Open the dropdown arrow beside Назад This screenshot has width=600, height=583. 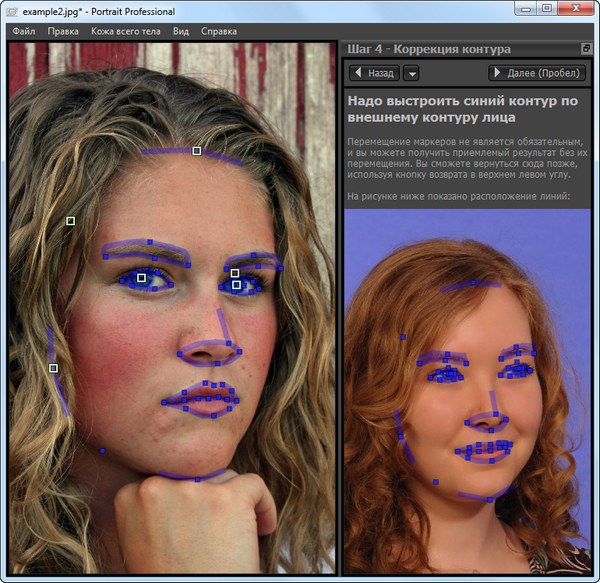tap(411, 73)
